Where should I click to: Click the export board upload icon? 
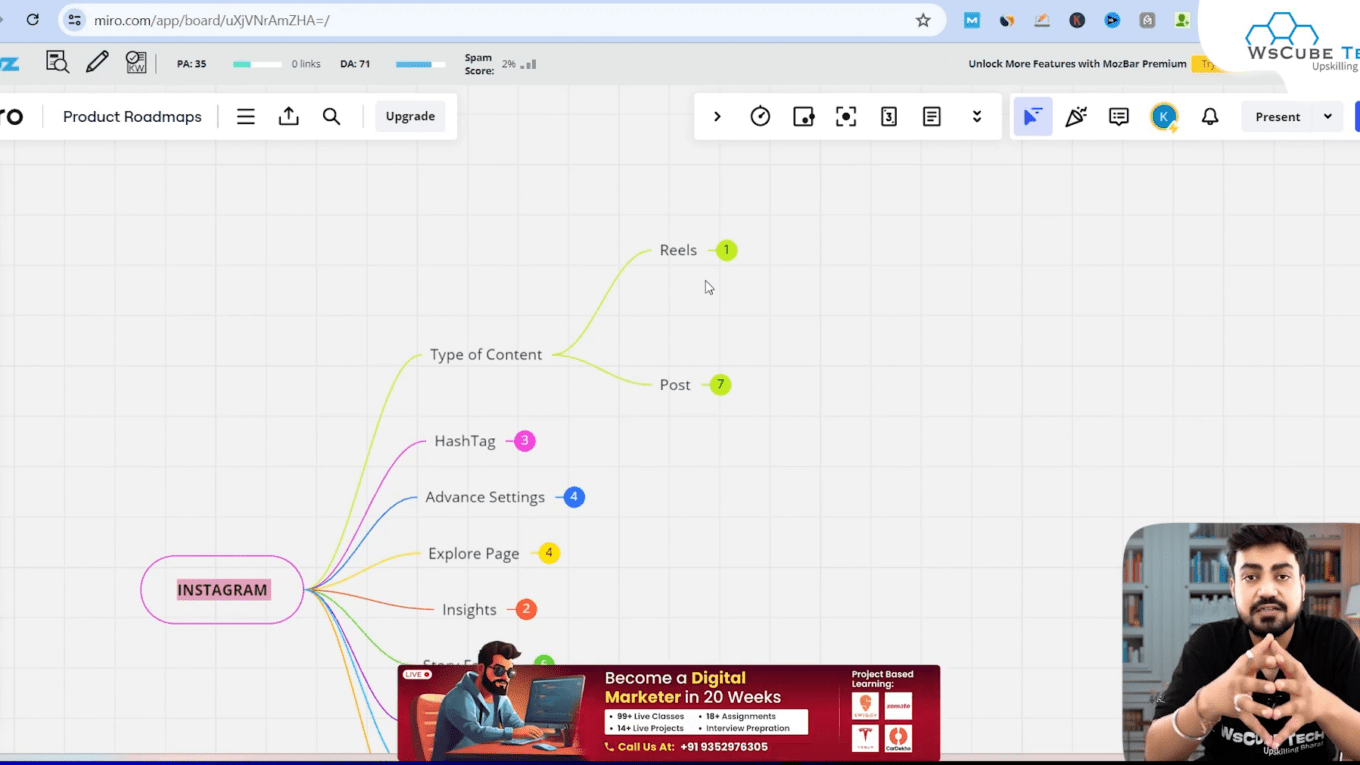click(288, 116)
